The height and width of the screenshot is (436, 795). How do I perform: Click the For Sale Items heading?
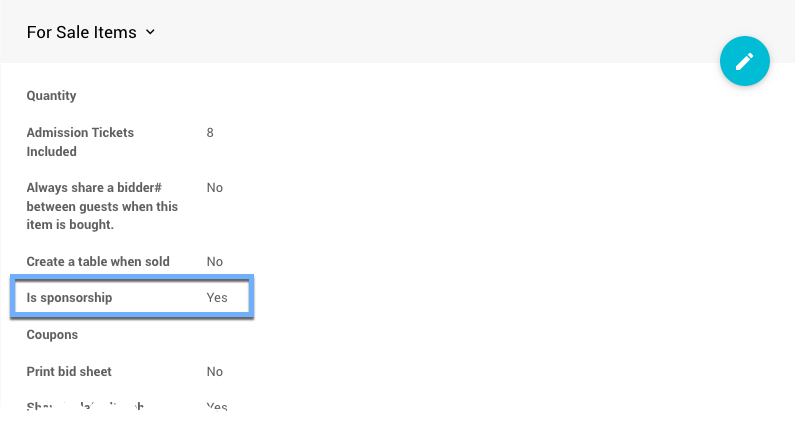[81, 32]
